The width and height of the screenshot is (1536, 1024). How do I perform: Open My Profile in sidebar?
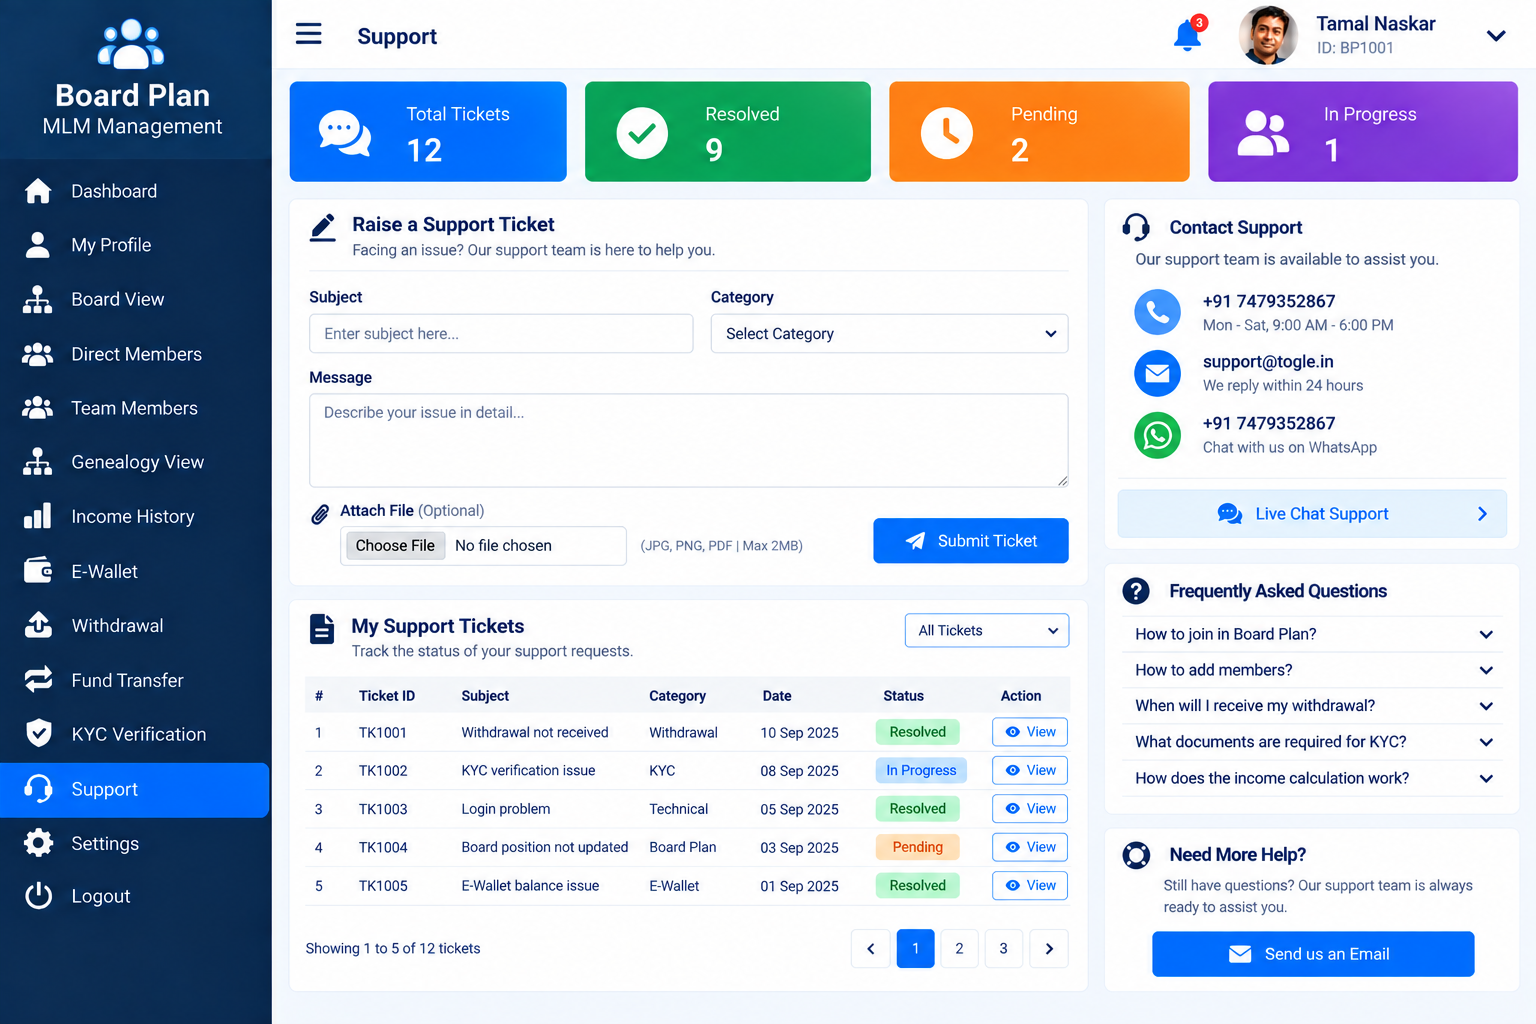click(x=135, y=245)
